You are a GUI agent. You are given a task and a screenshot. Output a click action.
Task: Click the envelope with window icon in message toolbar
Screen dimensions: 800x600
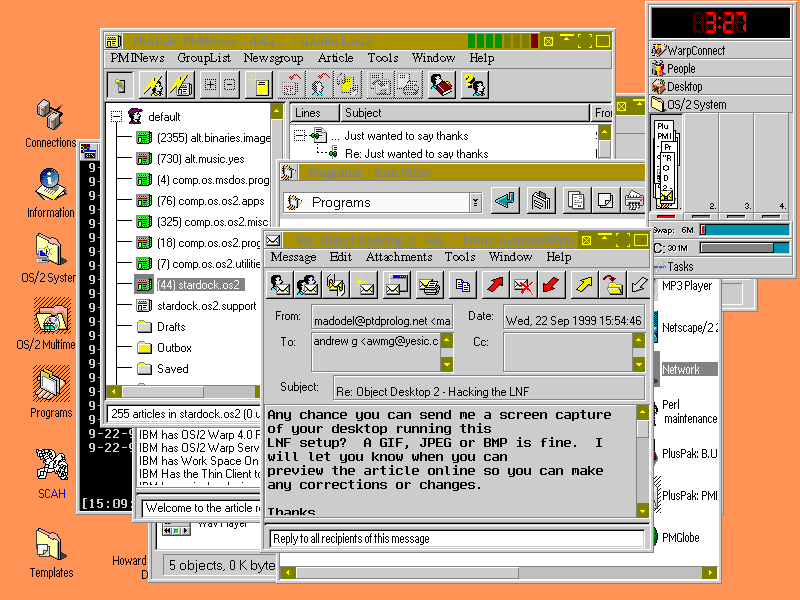(x=396, y=285)
